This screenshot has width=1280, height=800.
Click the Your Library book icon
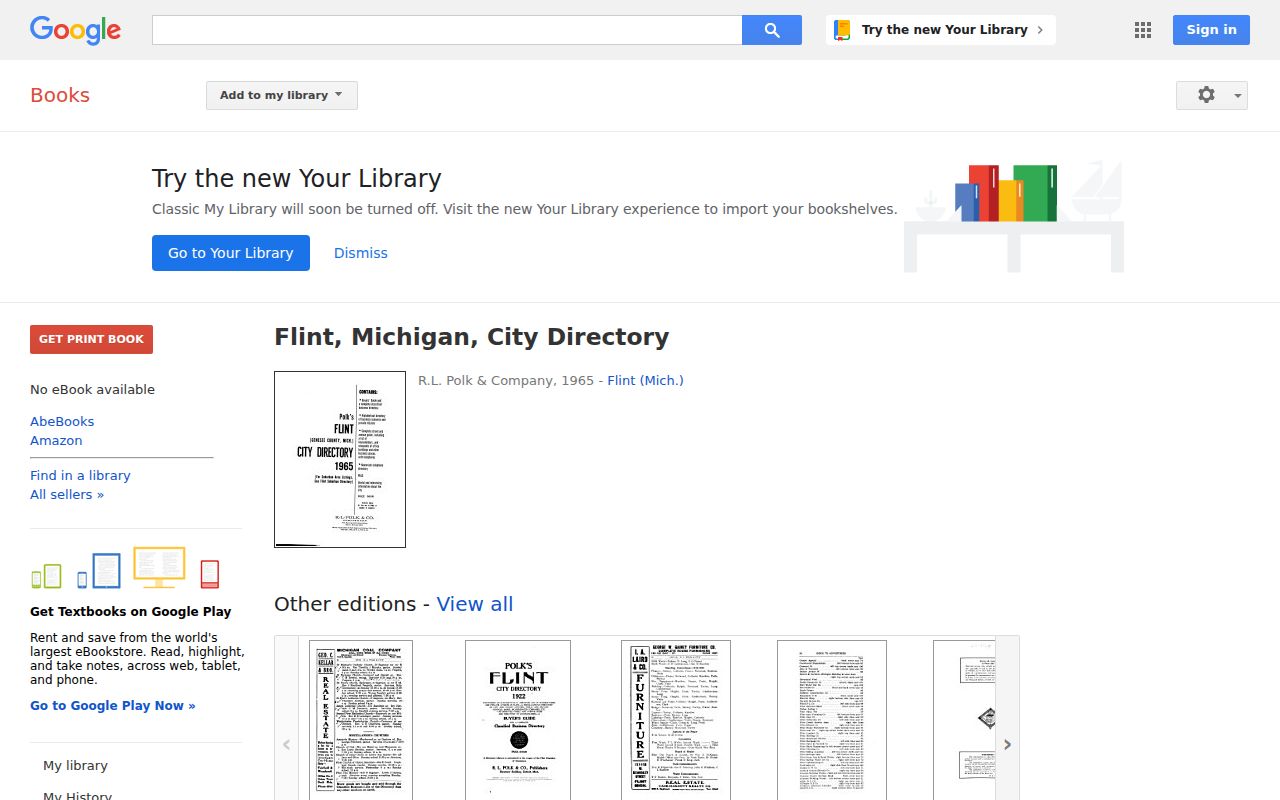842,30
